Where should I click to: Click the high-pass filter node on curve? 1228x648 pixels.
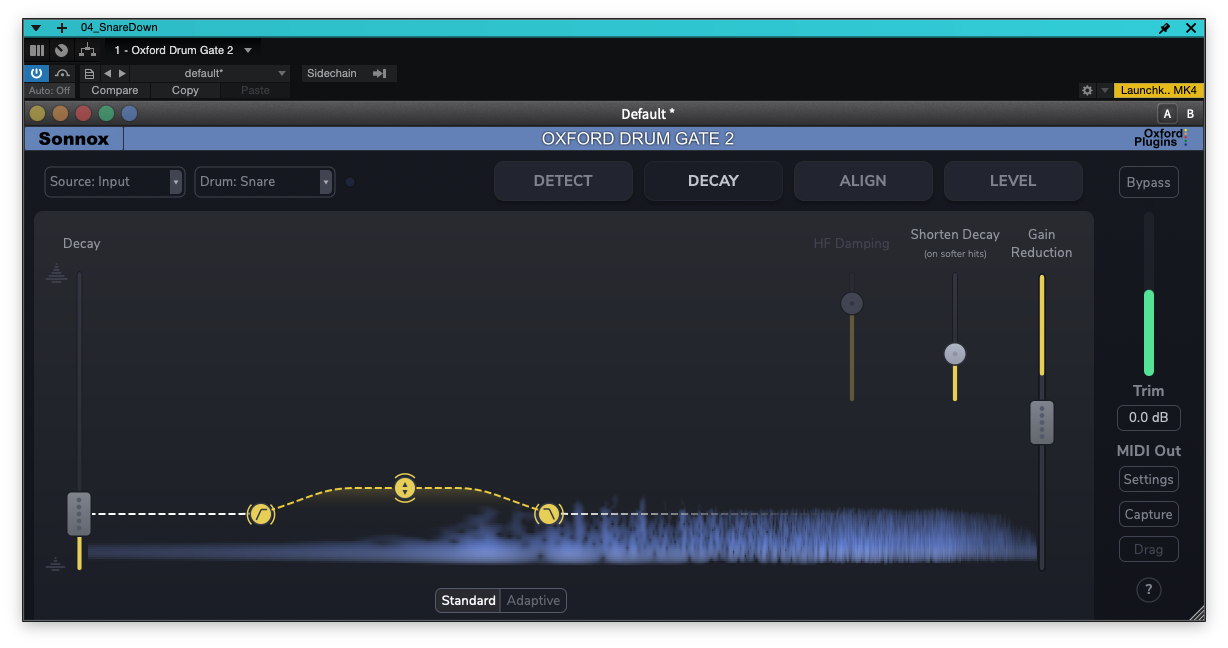(x=261, y=514)
